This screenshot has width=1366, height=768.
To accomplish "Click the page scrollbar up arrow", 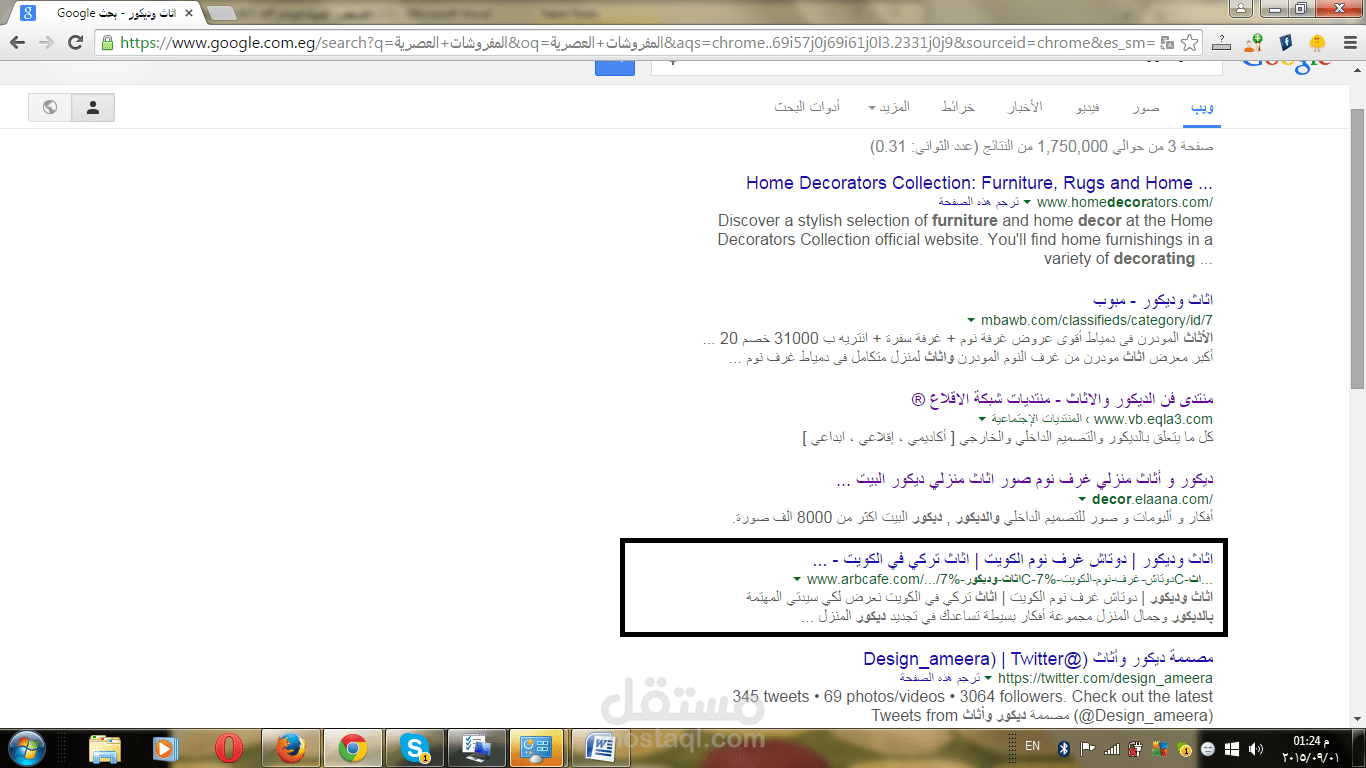I will coord(1357,68).
